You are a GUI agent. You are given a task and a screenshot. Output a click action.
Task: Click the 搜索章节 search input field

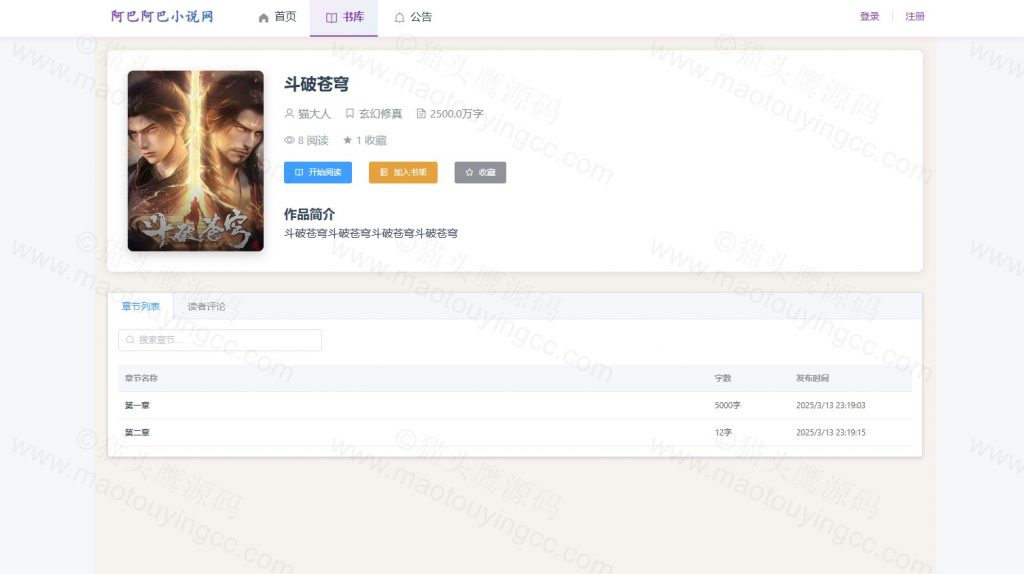220,340
